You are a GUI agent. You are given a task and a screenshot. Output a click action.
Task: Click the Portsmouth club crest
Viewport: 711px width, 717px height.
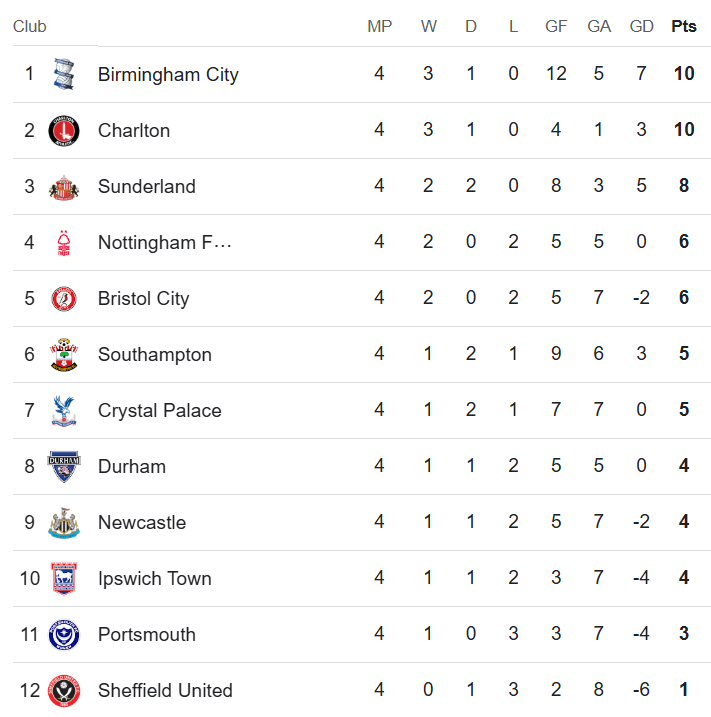64,634
